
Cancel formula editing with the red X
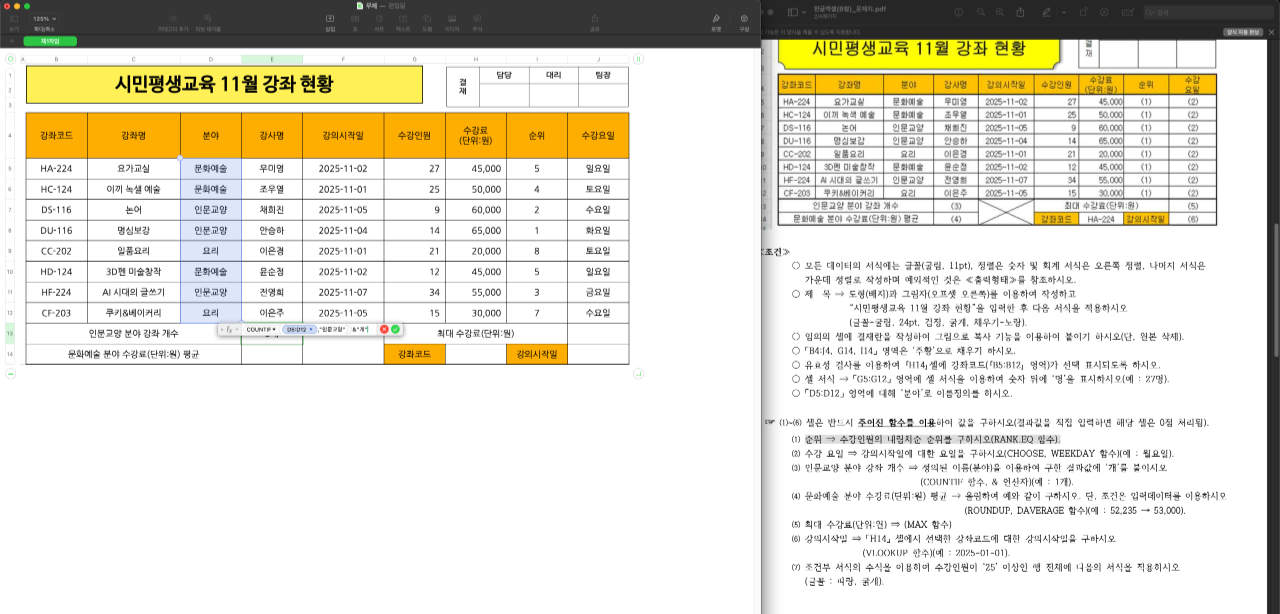point(384,329)
